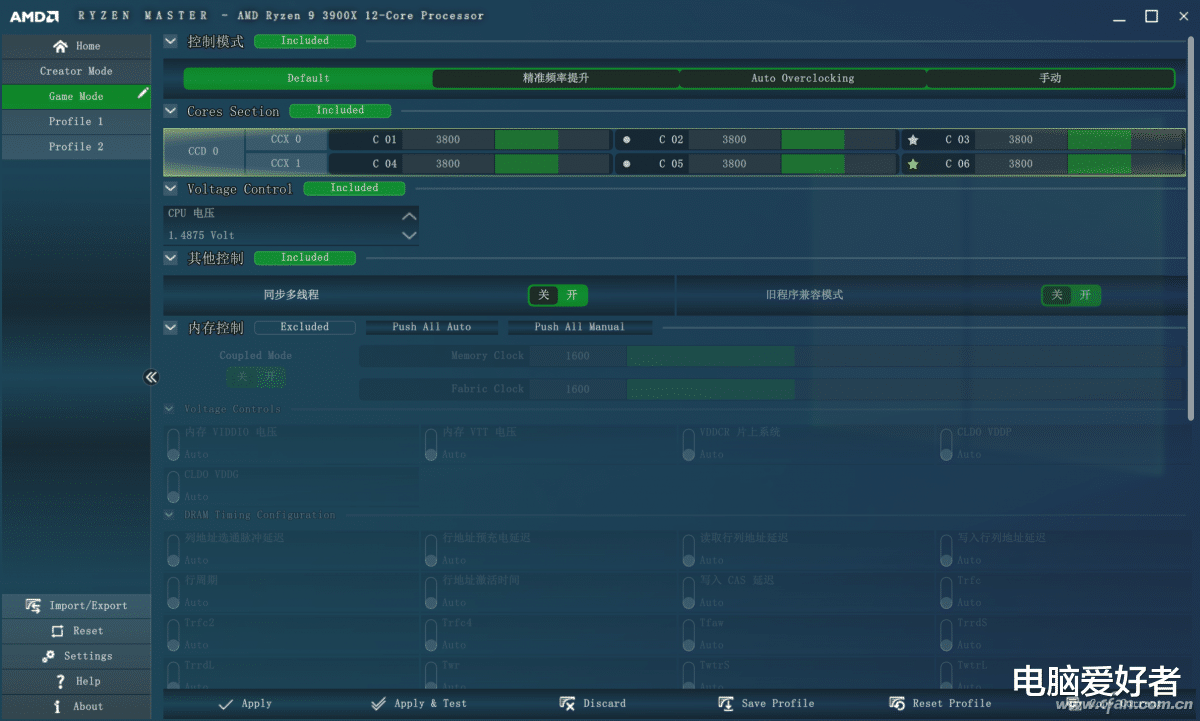Toggle 旧程序兼容模式 switch
This screenshot has height=721, width=1200.
1071,295
